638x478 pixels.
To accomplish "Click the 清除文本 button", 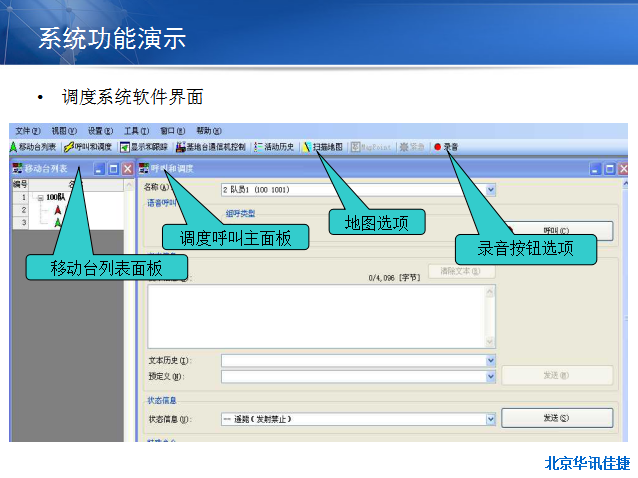I will click(x=461, y=271).
